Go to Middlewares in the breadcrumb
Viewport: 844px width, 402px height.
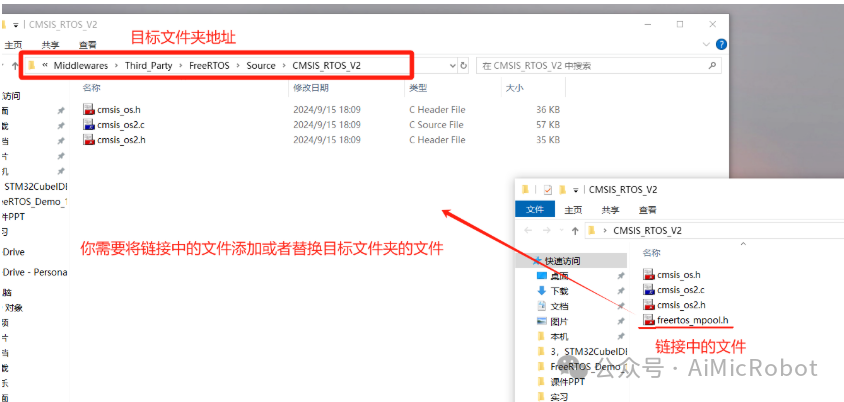(x=80, y=65)
